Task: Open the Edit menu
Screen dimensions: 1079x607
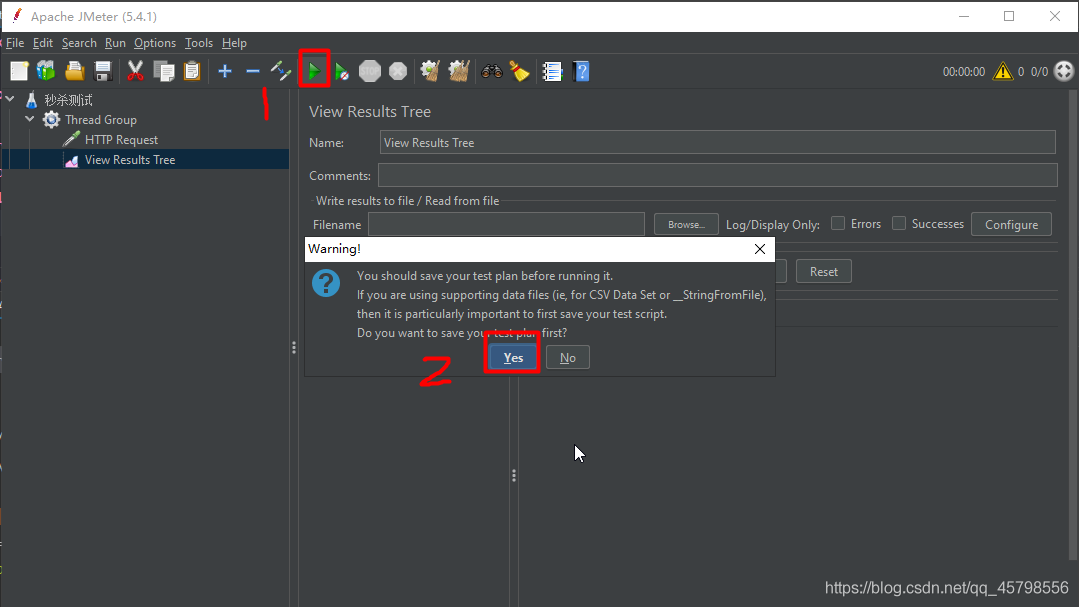Action: (x=43, y=43)
